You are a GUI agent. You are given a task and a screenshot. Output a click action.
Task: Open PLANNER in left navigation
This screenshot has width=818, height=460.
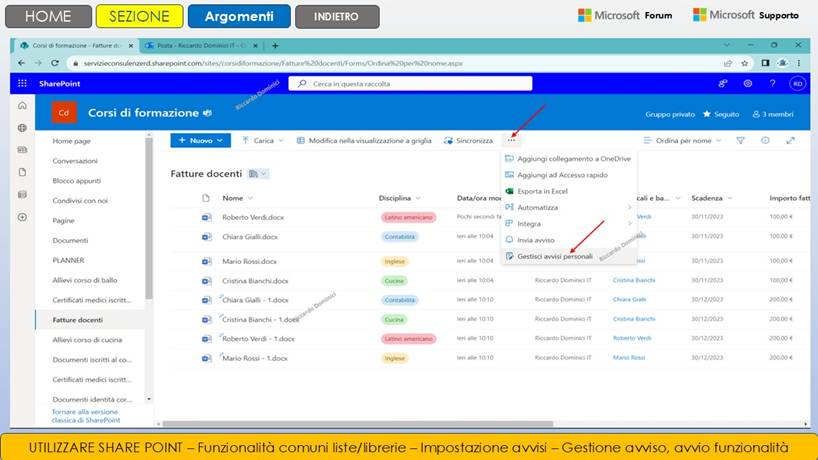point(68,260)
